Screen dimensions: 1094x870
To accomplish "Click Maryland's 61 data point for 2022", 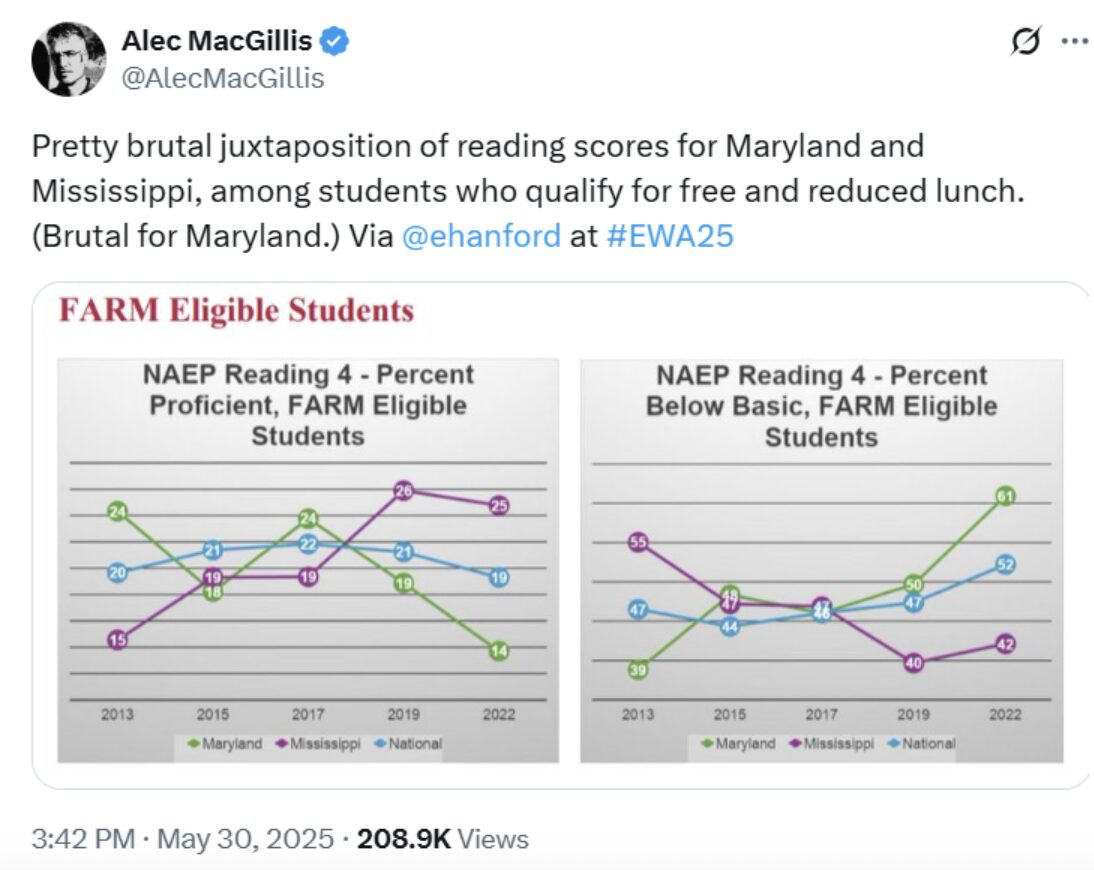I will coord(1005,496).
